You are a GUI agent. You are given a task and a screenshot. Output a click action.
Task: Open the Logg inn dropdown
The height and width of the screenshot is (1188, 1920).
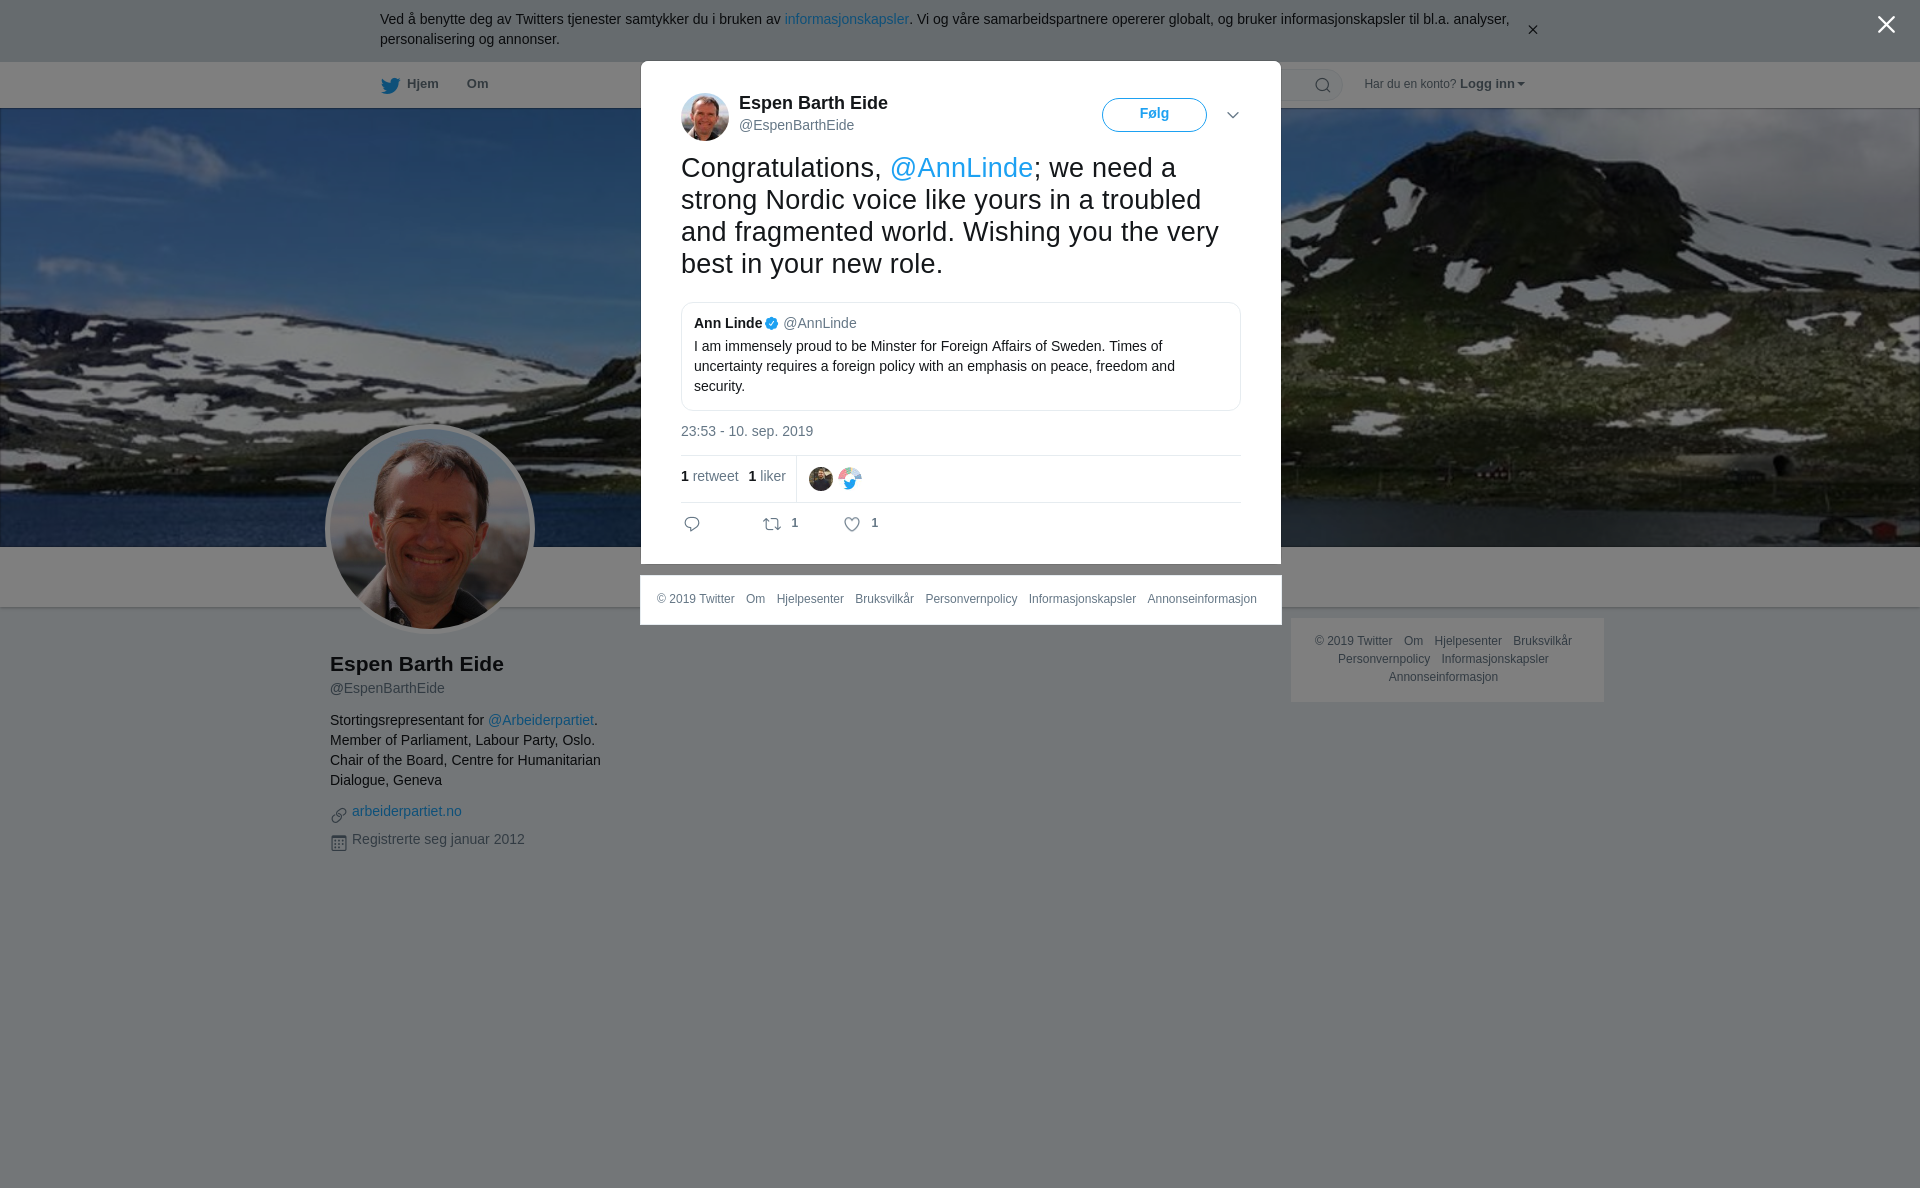(1492, 84)
